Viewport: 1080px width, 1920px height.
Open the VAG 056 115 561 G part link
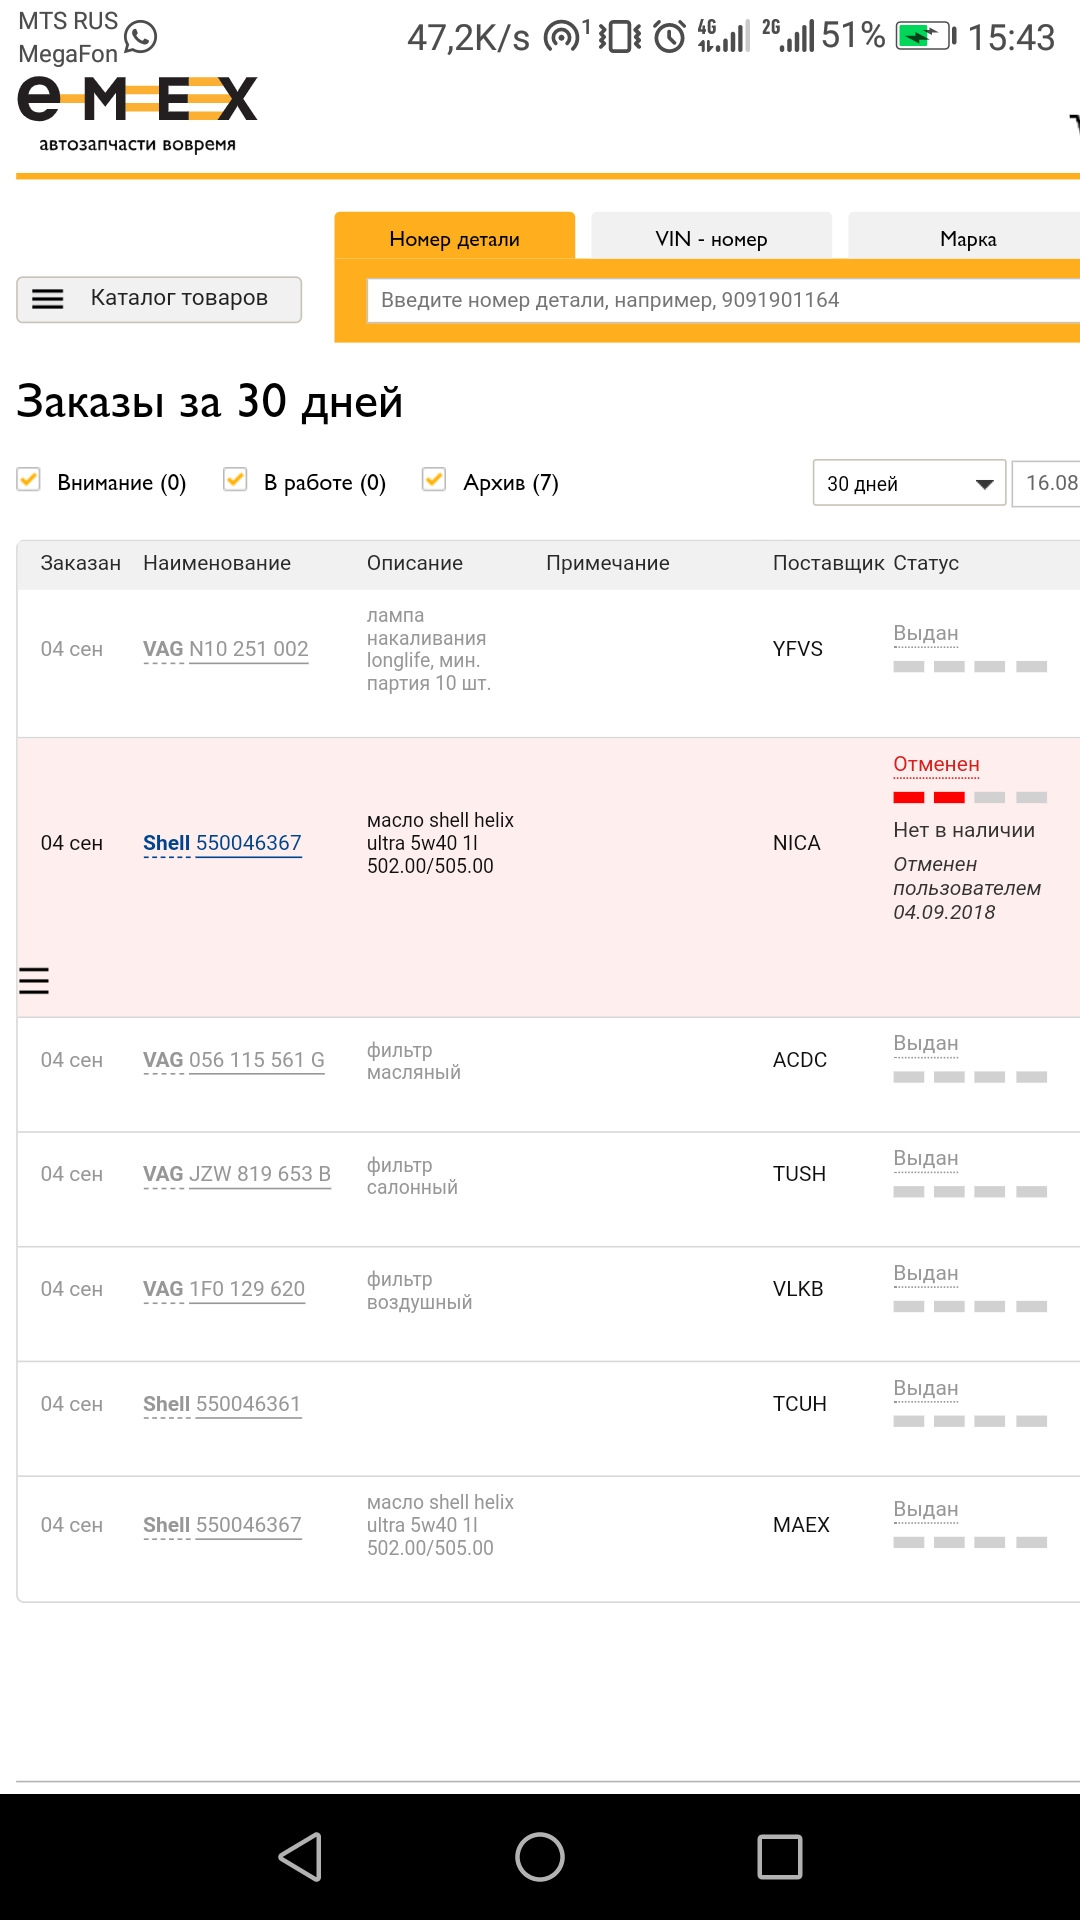pos(234,1060)
